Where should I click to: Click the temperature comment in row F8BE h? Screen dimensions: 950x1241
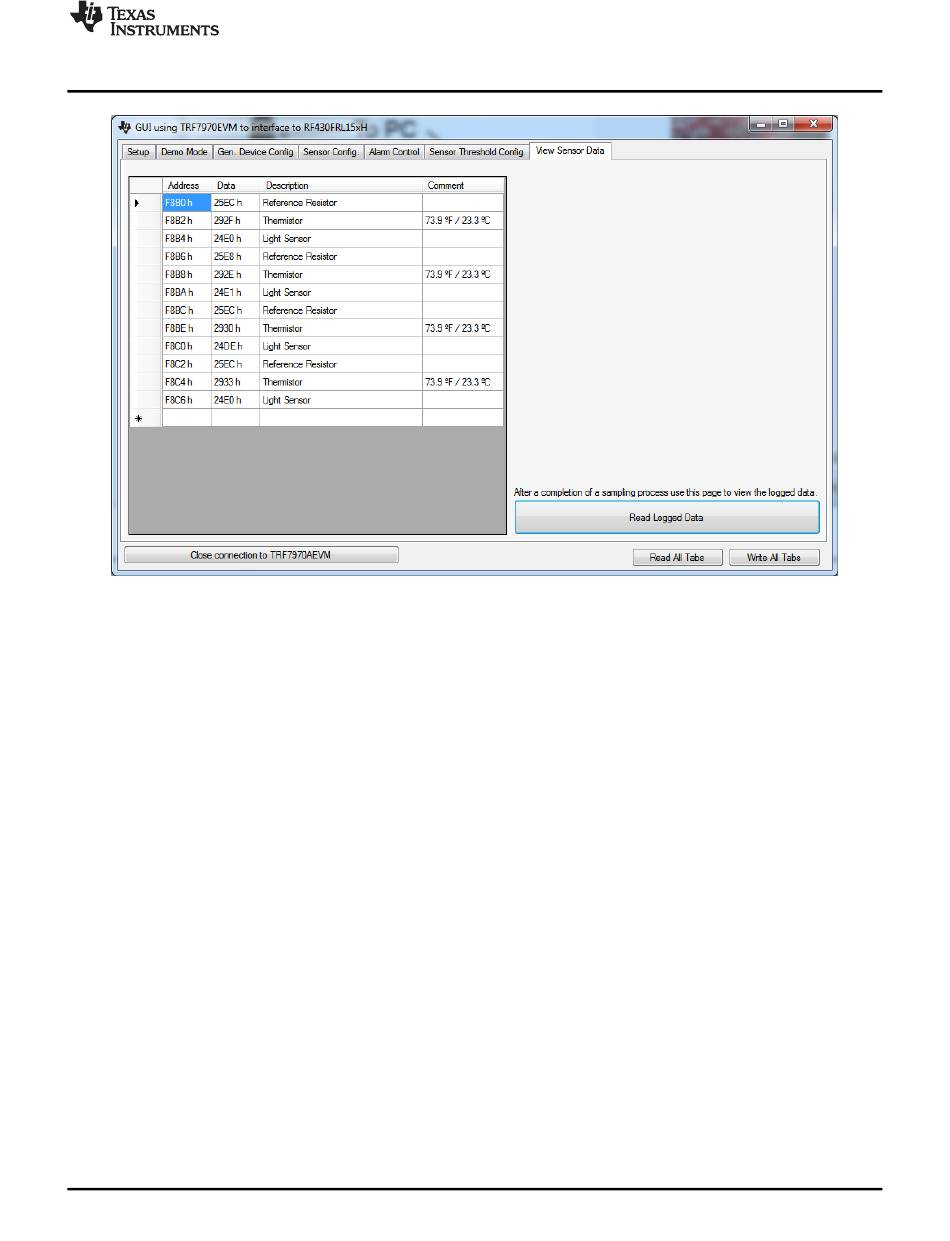point(463,329)
